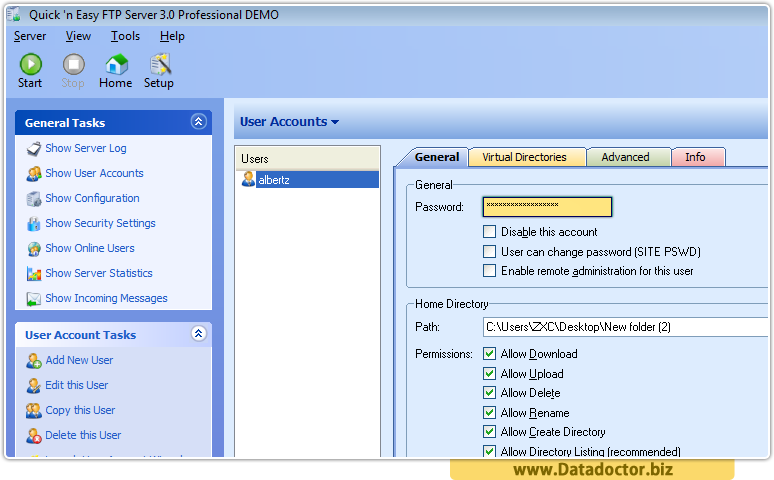Uncheck Allow Download permission
Screen dimensions: 774x480
pyautogui.click(x=489, y=354)
